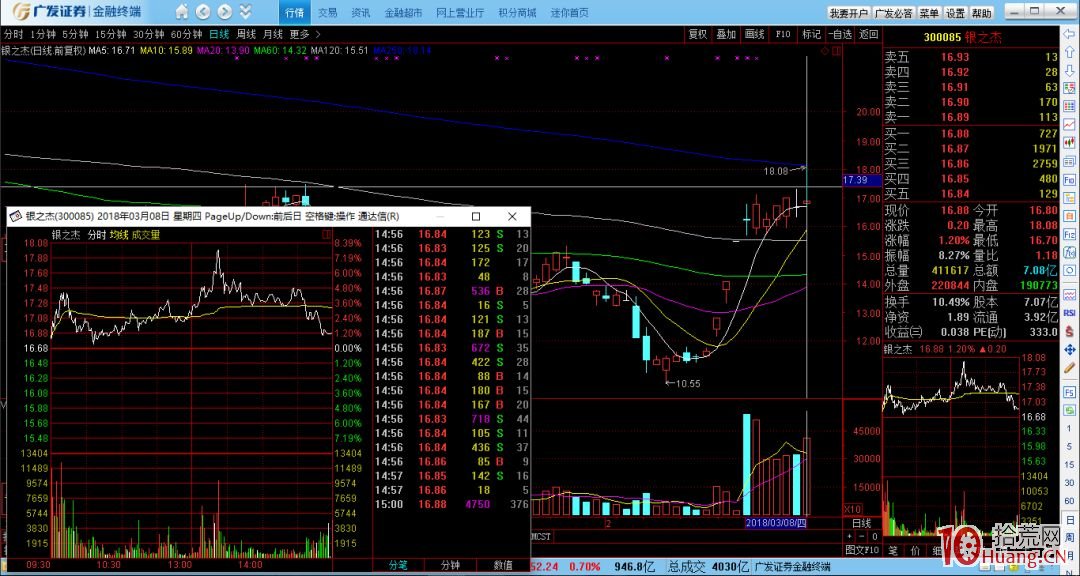Click the RSI indicator sidebar icon

pyautogui.click(x=1070, y=312)
